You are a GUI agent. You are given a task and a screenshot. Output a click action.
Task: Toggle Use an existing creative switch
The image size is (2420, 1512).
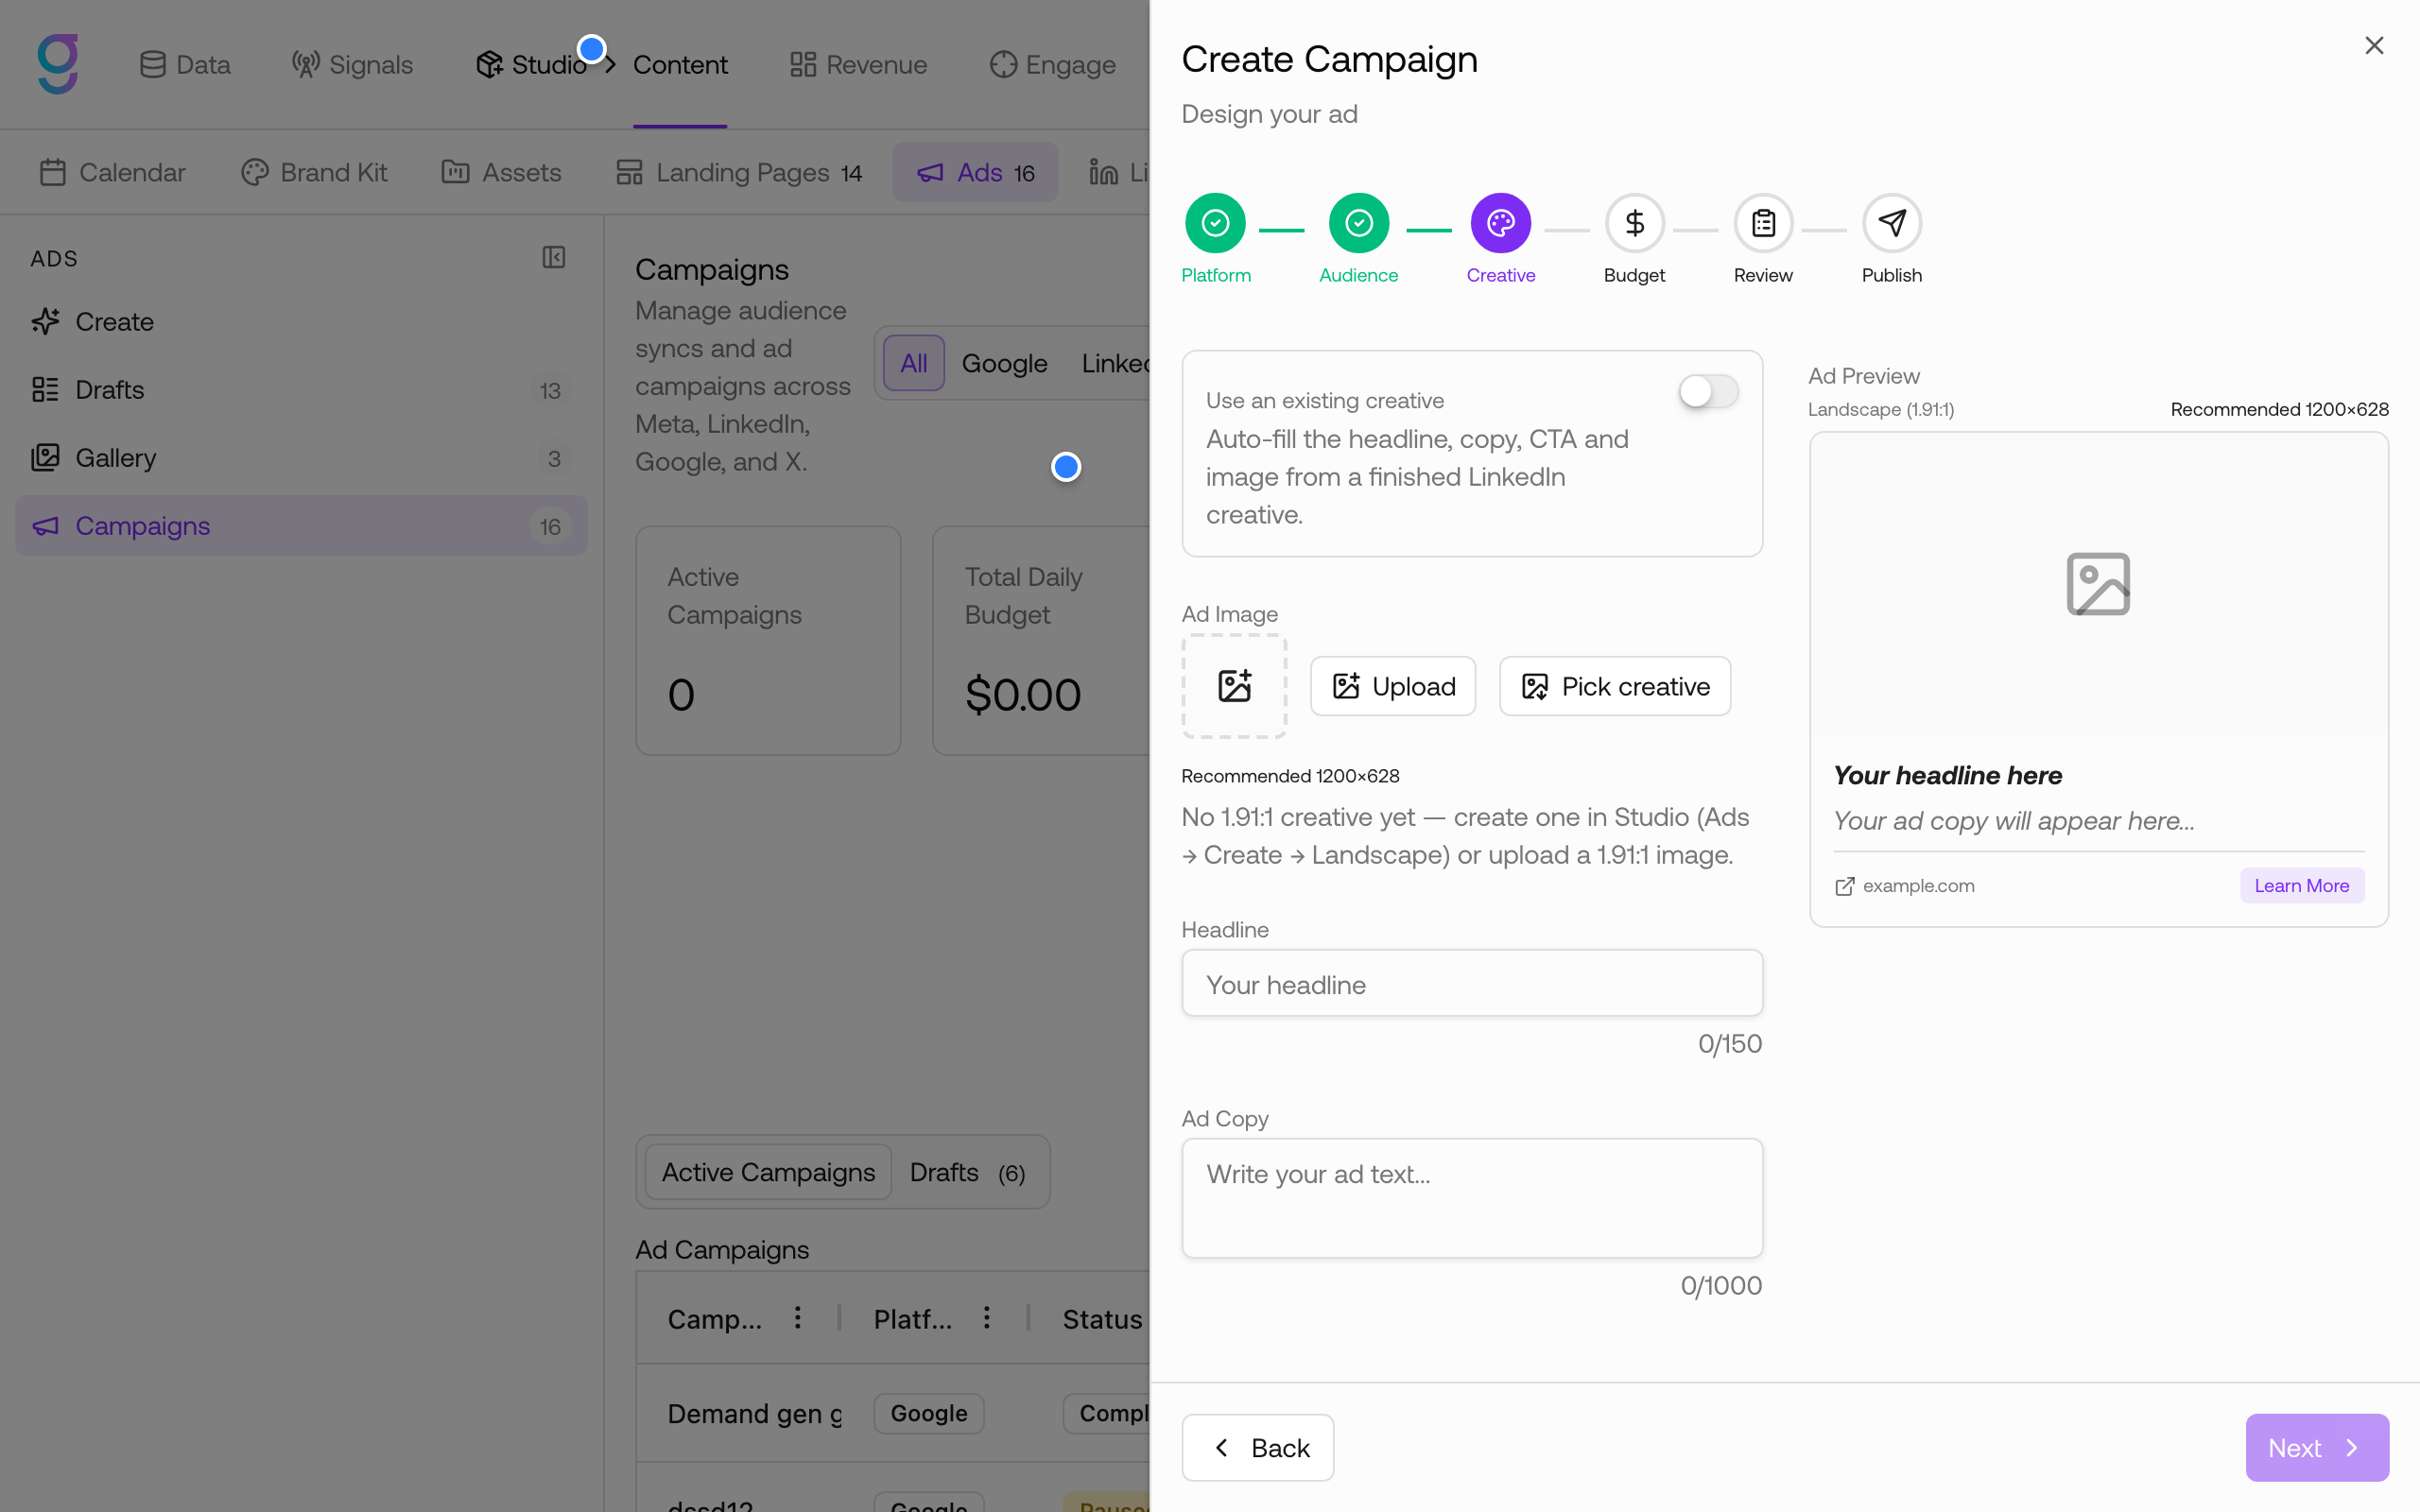1708,391
